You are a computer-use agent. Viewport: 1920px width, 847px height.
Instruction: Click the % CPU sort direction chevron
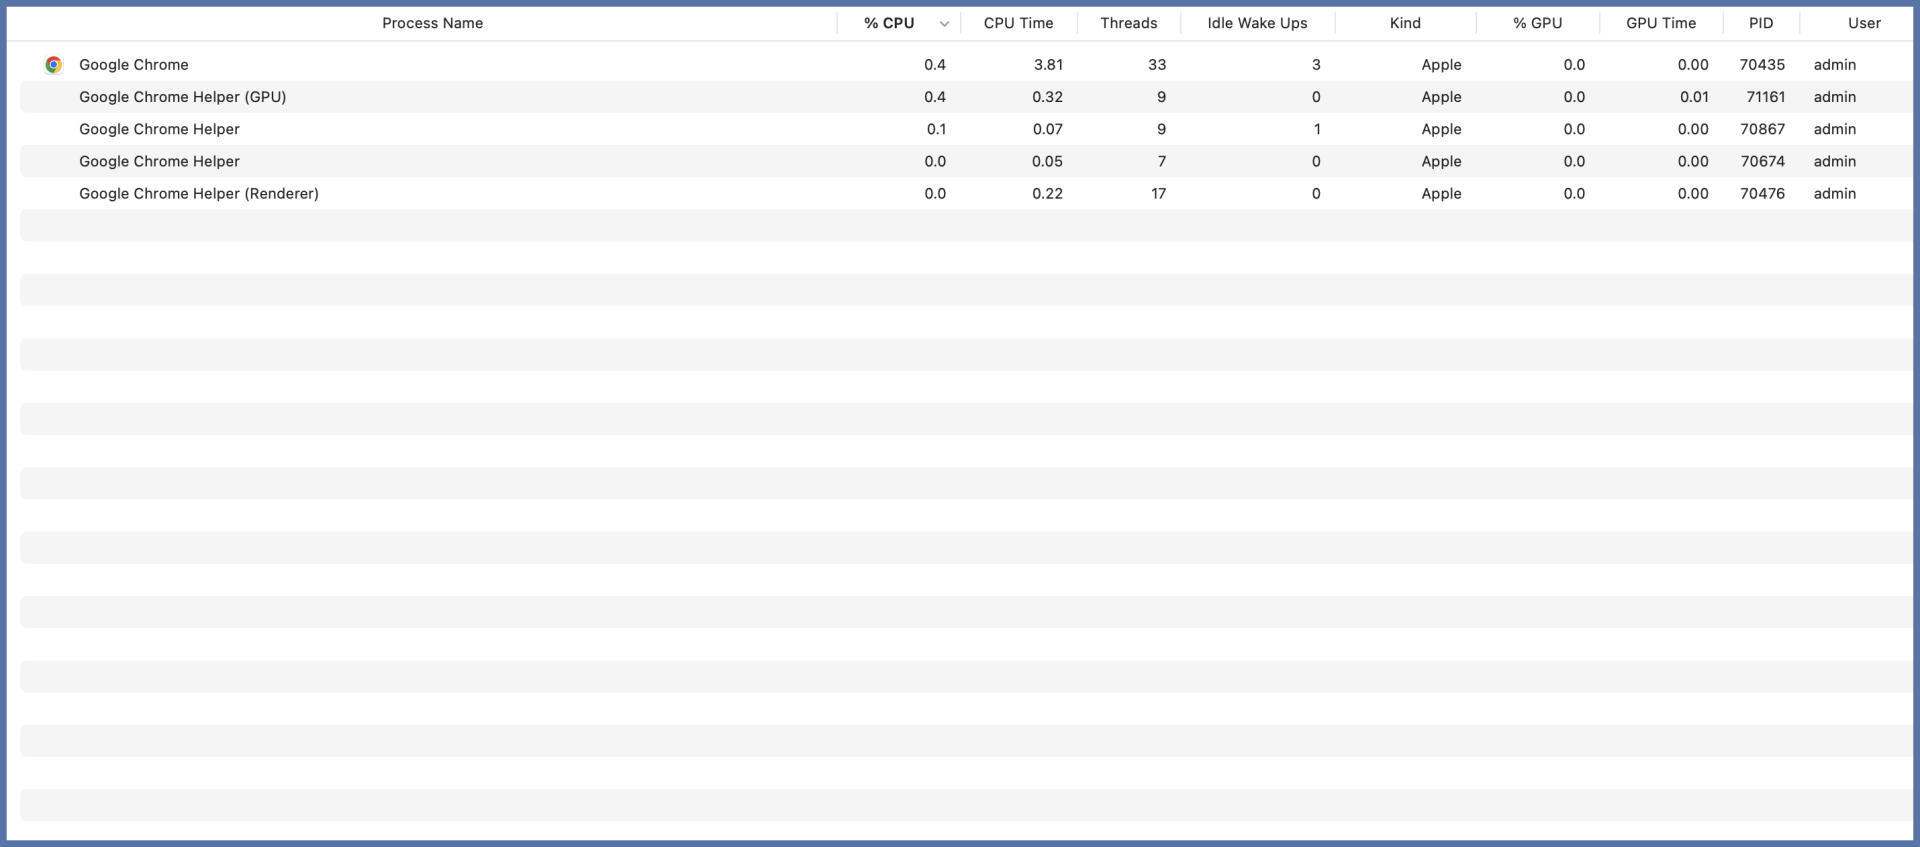pyautogui.click(x=943, y=24)
